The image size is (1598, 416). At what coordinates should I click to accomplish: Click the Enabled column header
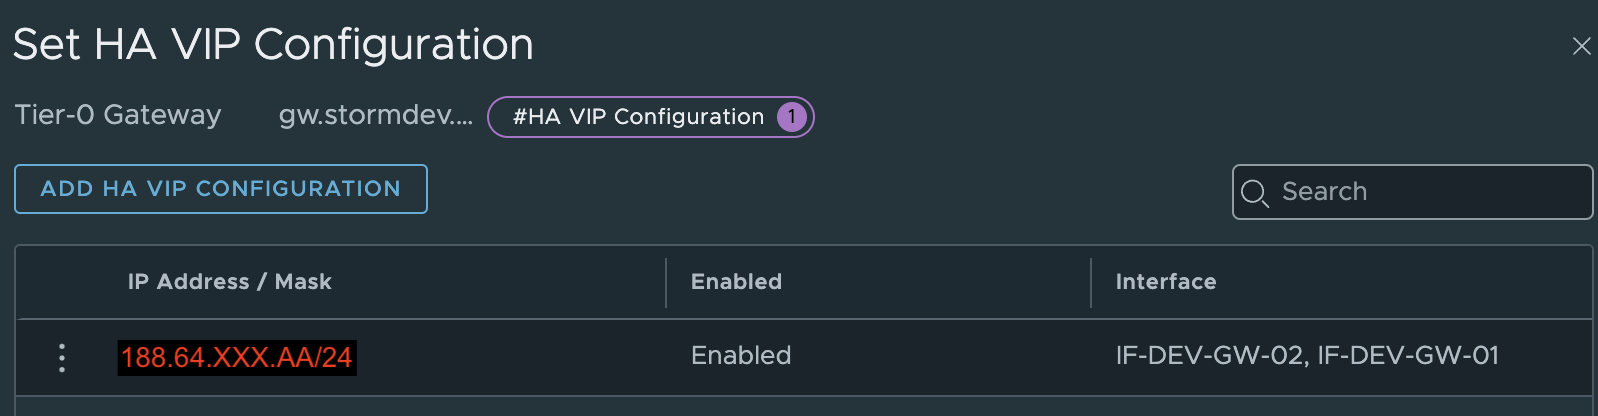click(736, 282)
